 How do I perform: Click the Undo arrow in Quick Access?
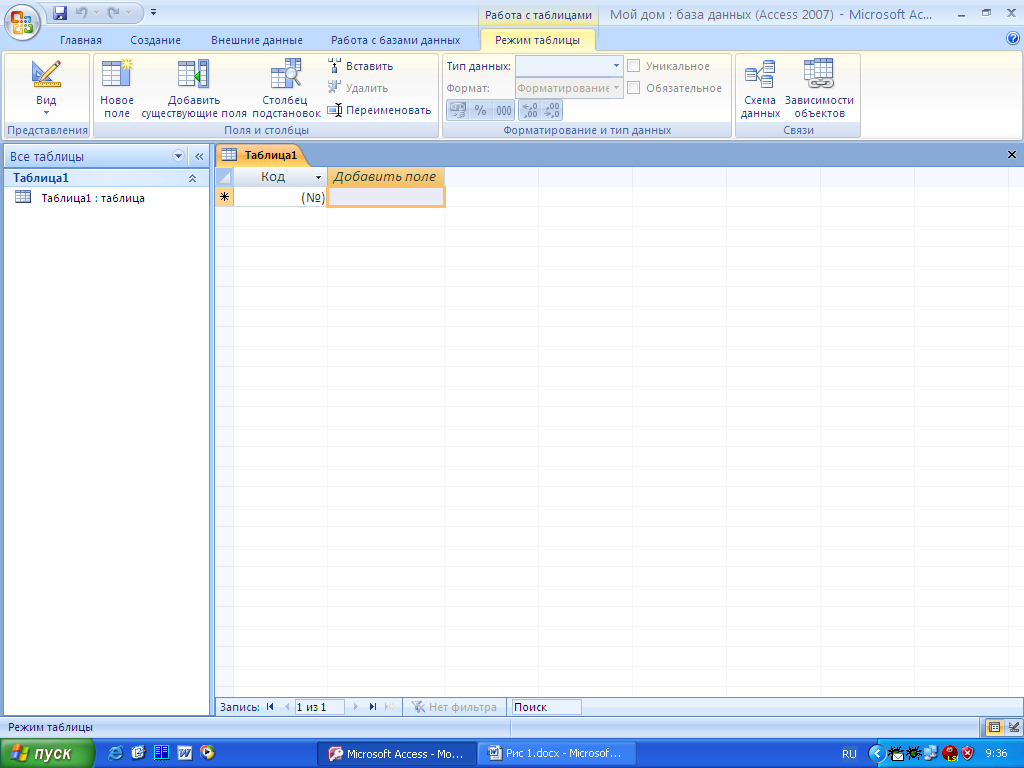81,12
